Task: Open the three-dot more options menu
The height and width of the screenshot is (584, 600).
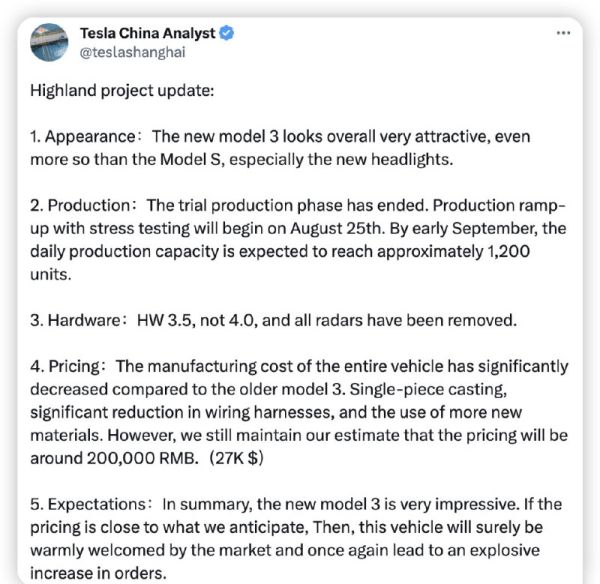Action: click(x=563, y=32)
